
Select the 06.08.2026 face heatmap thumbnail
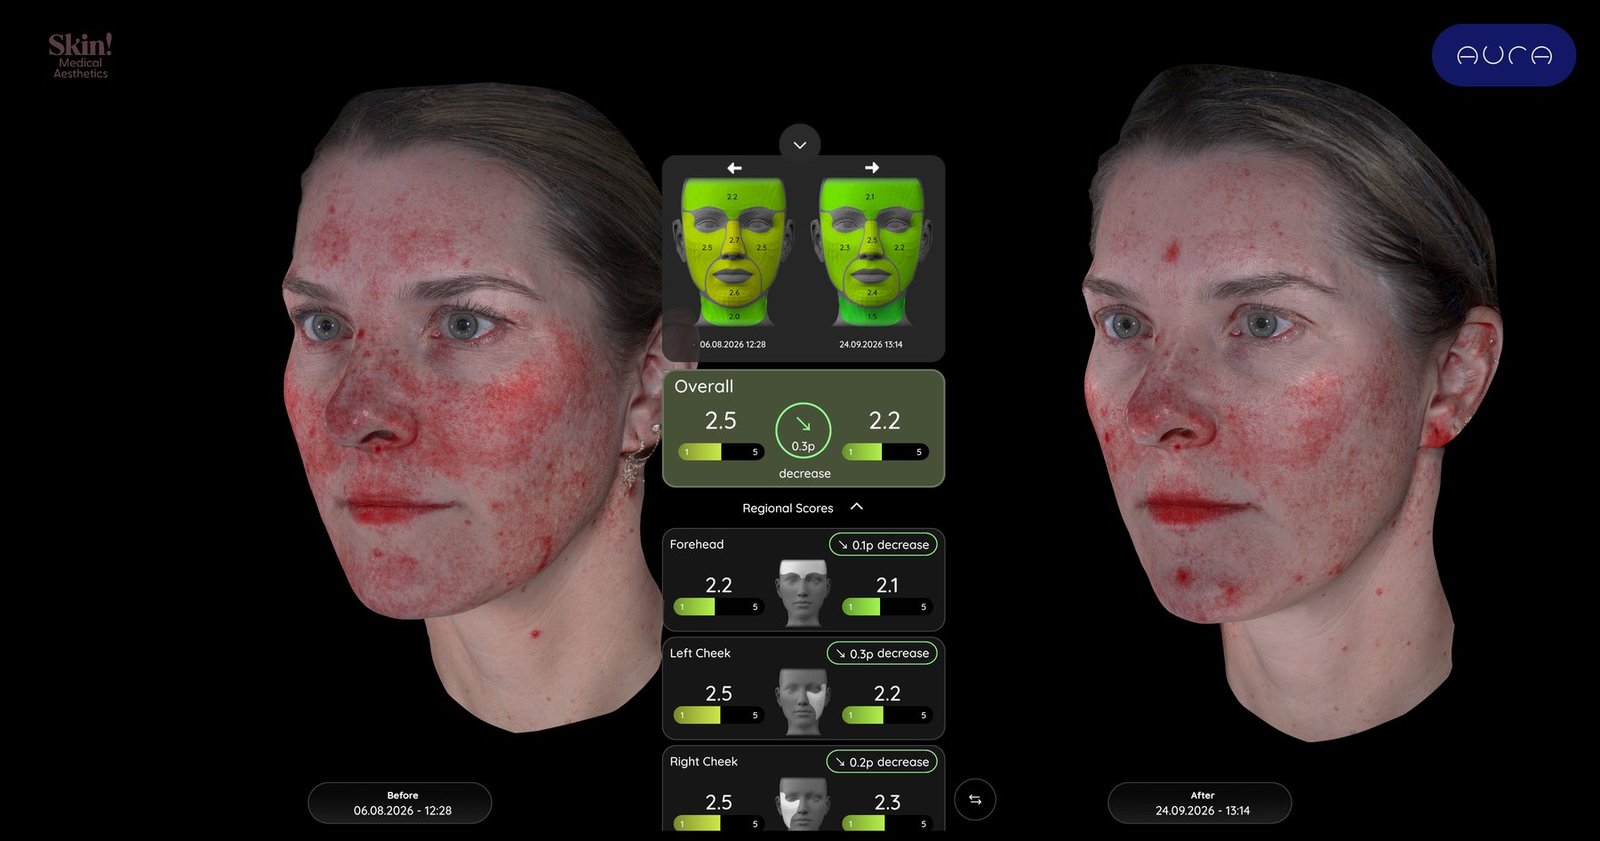point(733,253)
